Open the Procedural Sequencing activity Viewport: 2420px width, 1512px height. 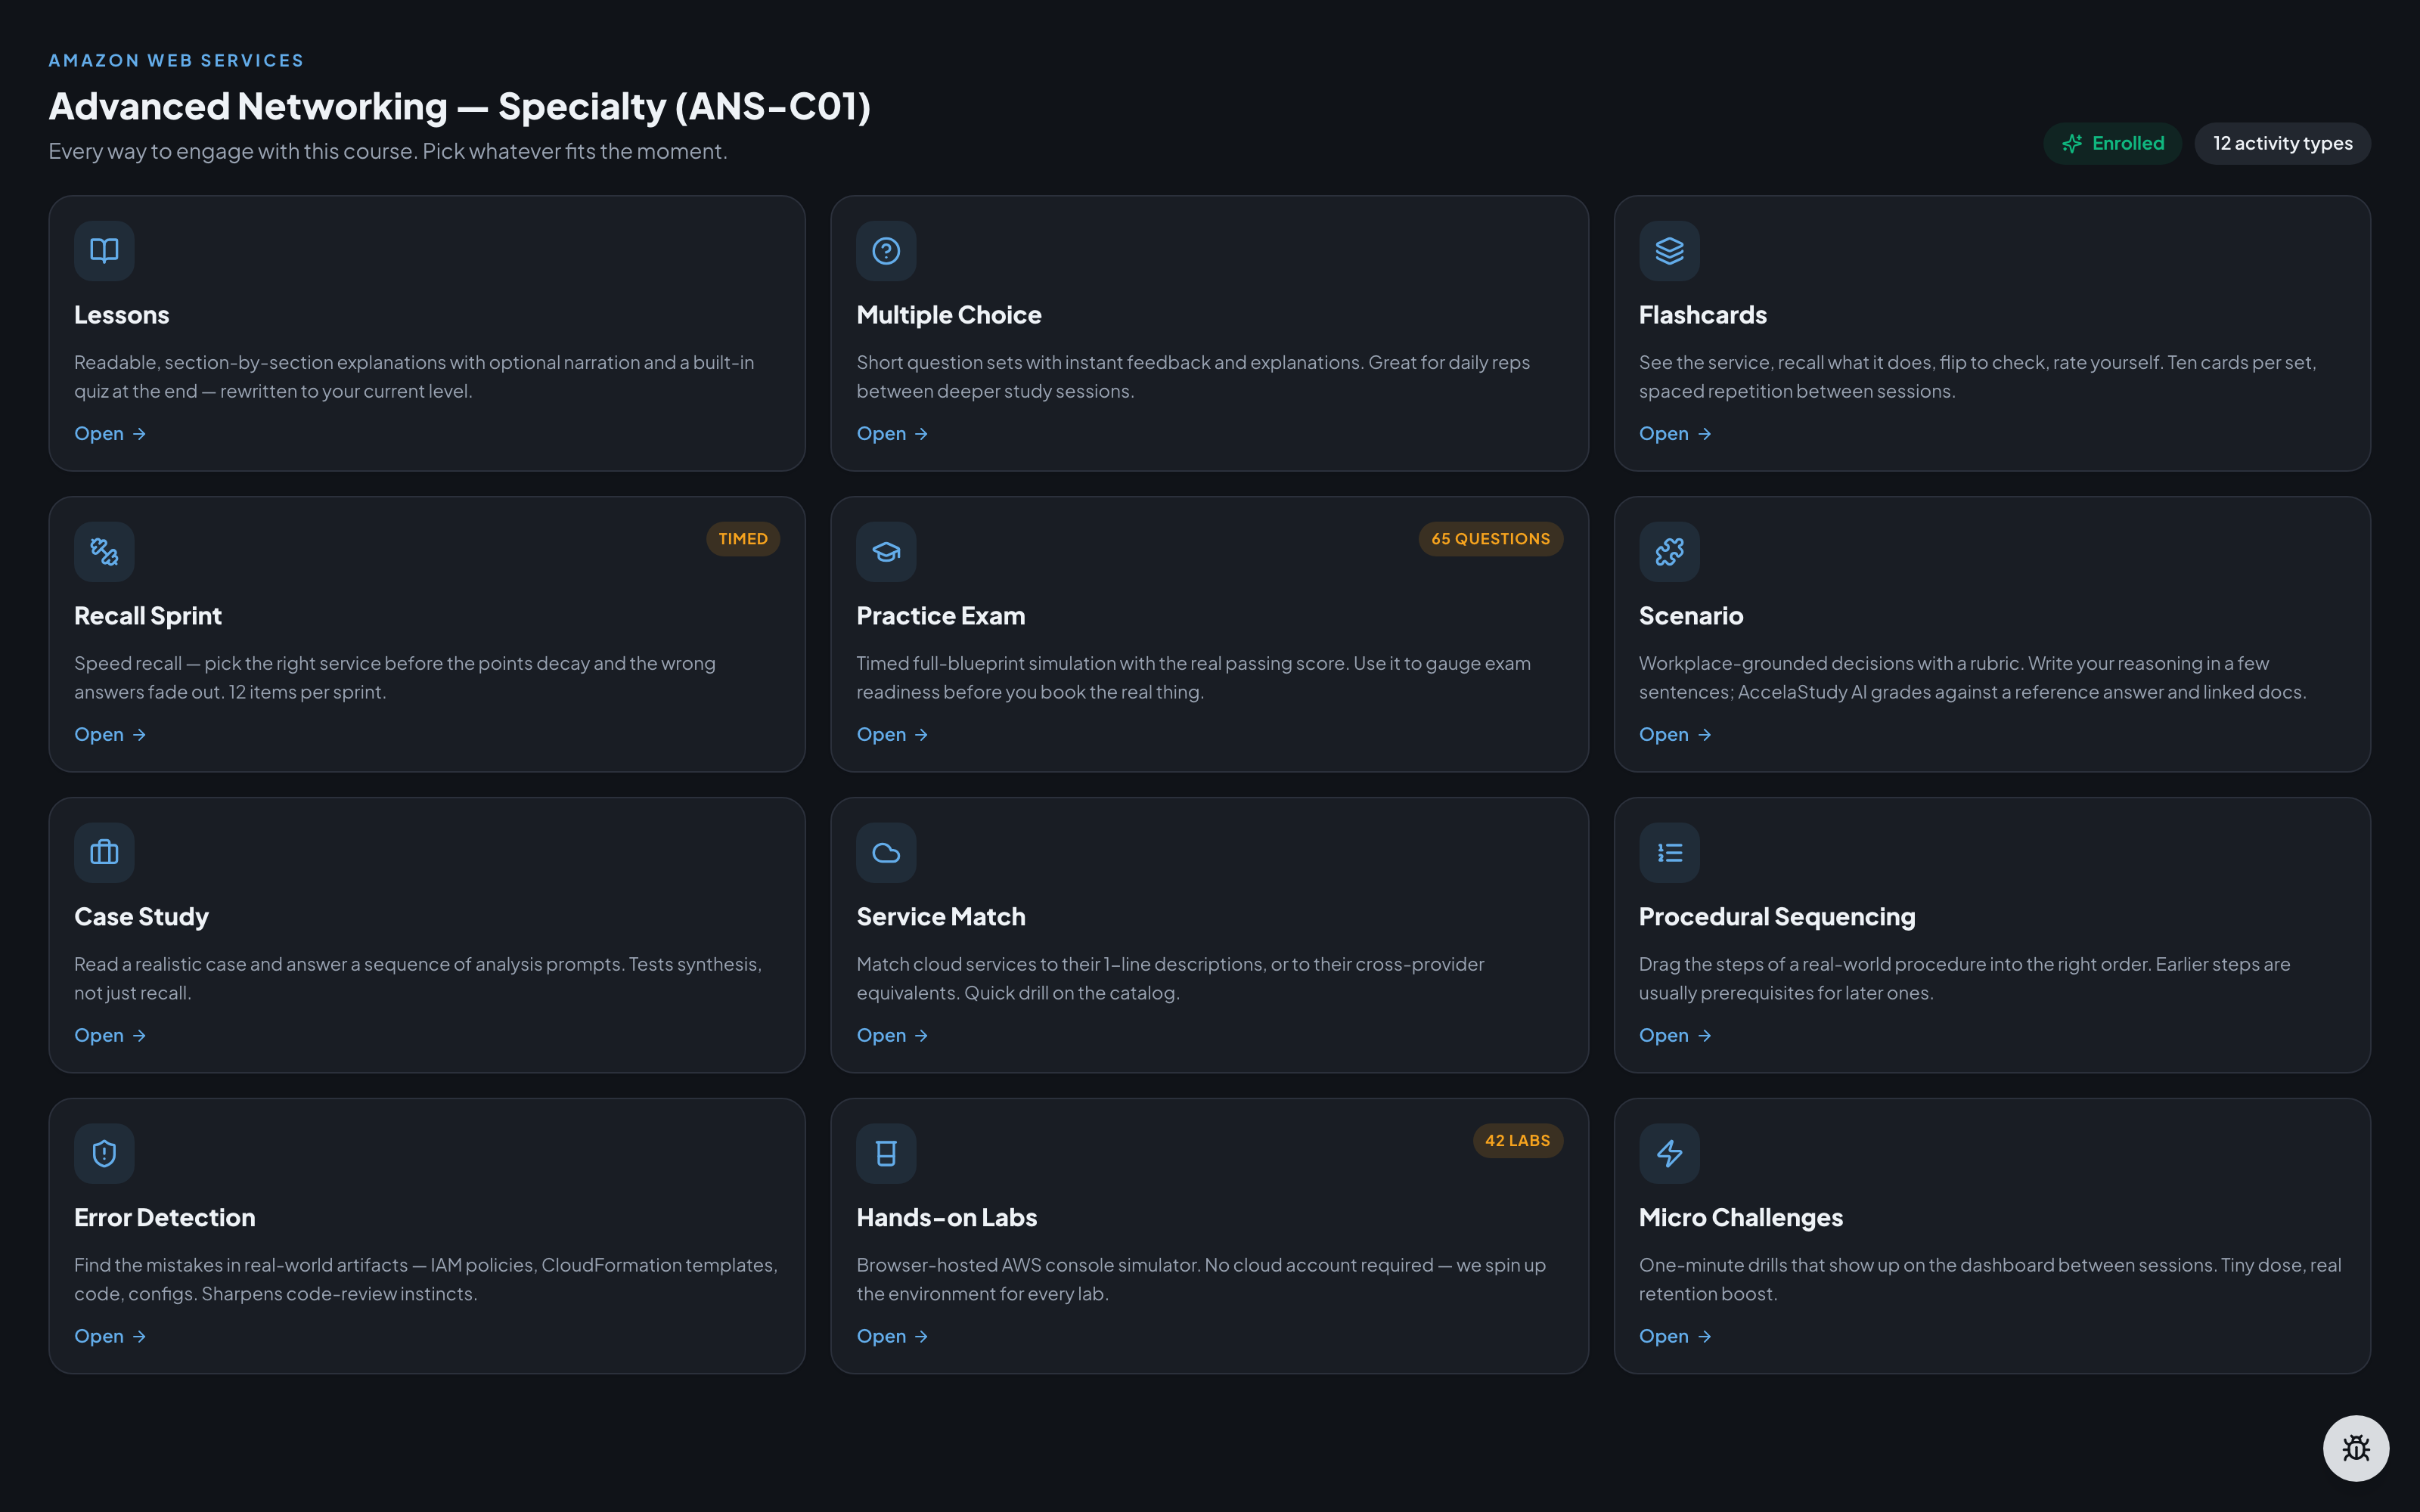coord(1675,1035)
